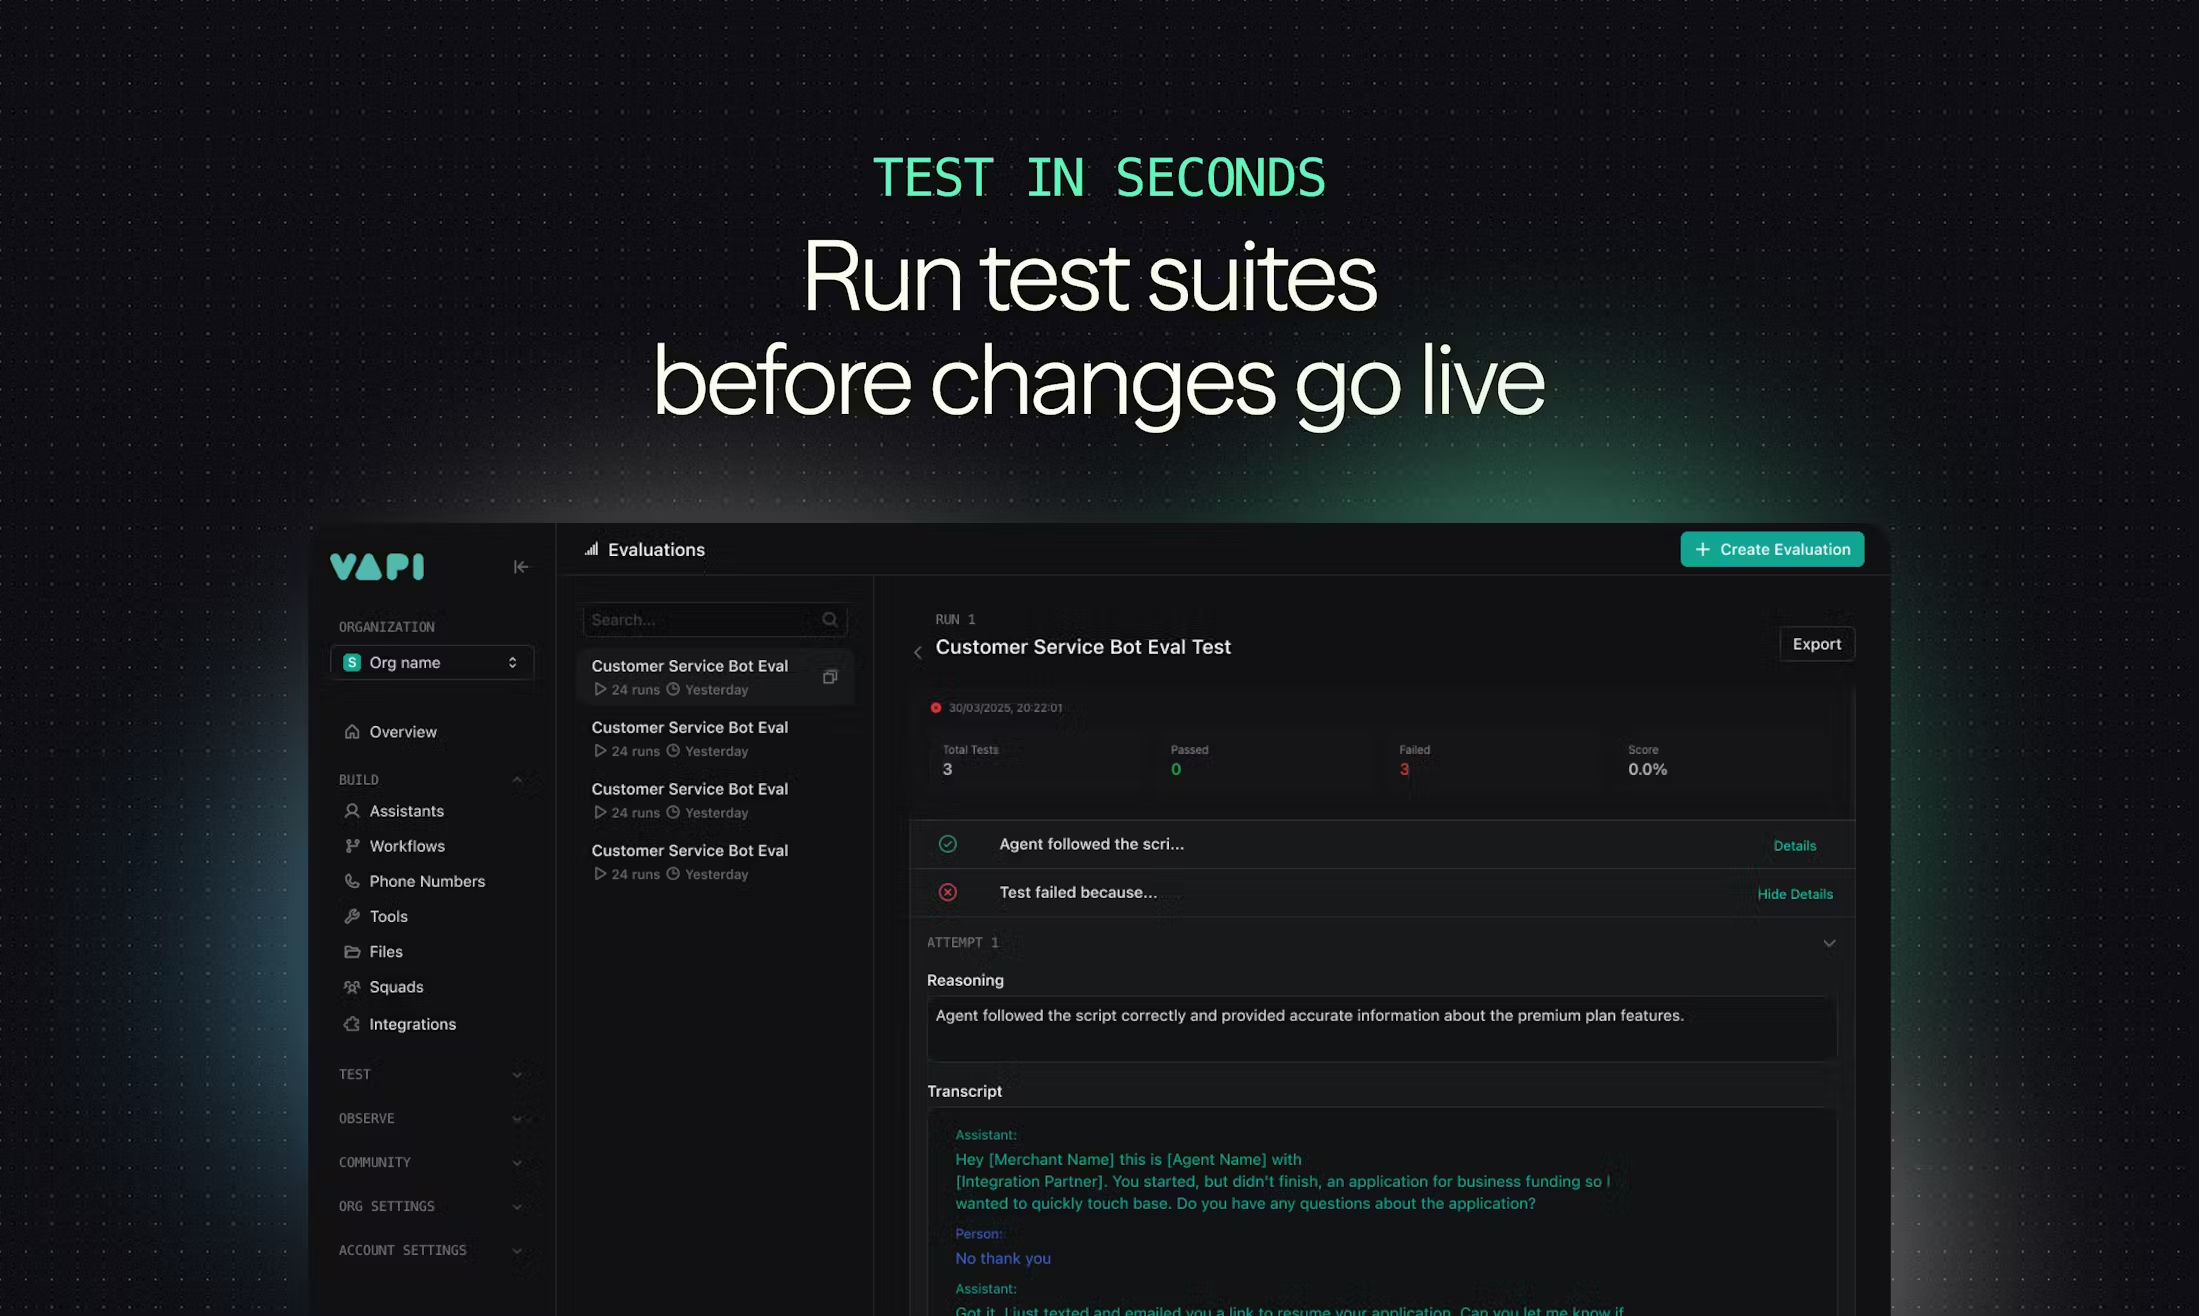Open Overview in the sidebar

coord(403,732)
